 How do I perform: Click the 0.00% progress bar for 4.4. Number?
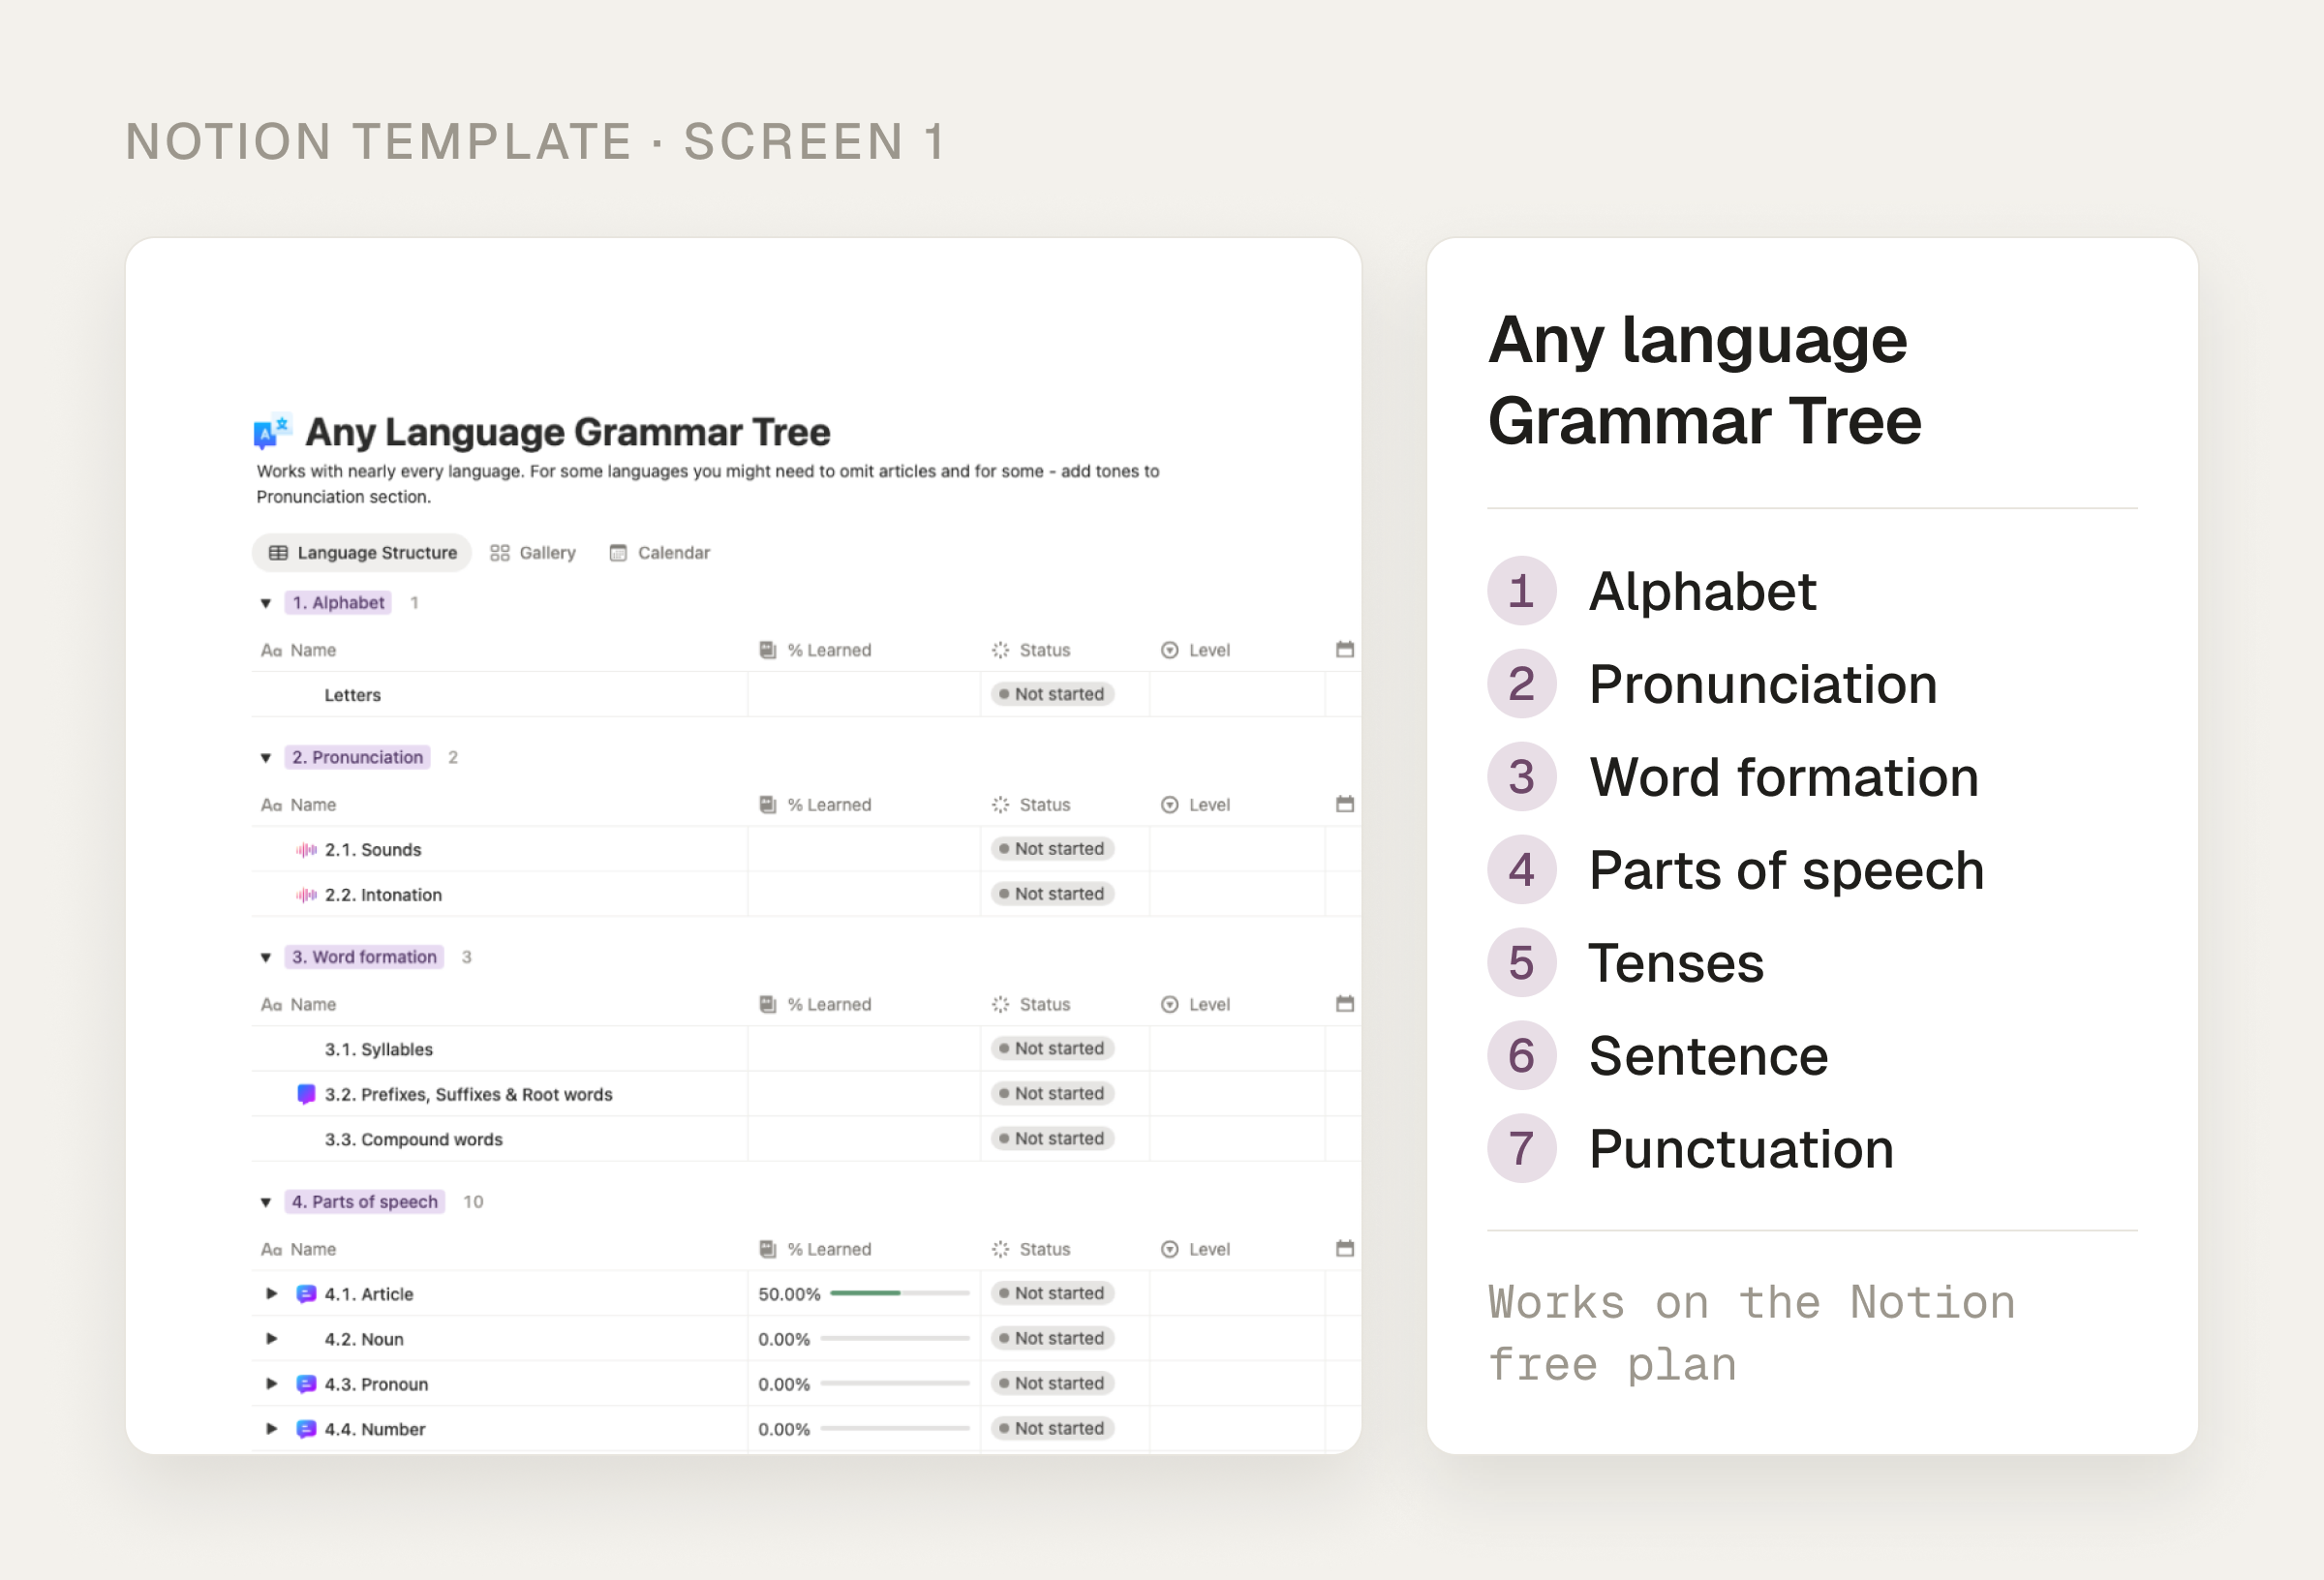point(895,1428)
